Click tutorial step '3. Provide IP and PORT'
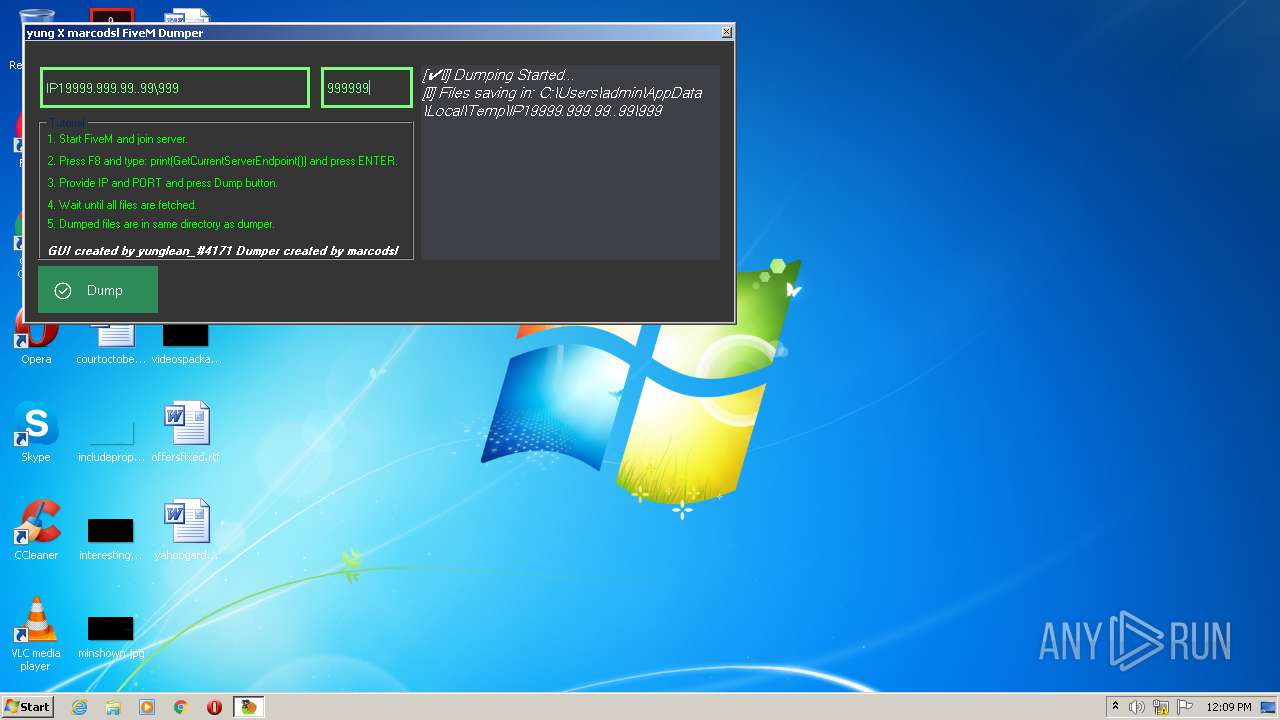This screenshot has height=720, width=1280. [x=162, y=183]
